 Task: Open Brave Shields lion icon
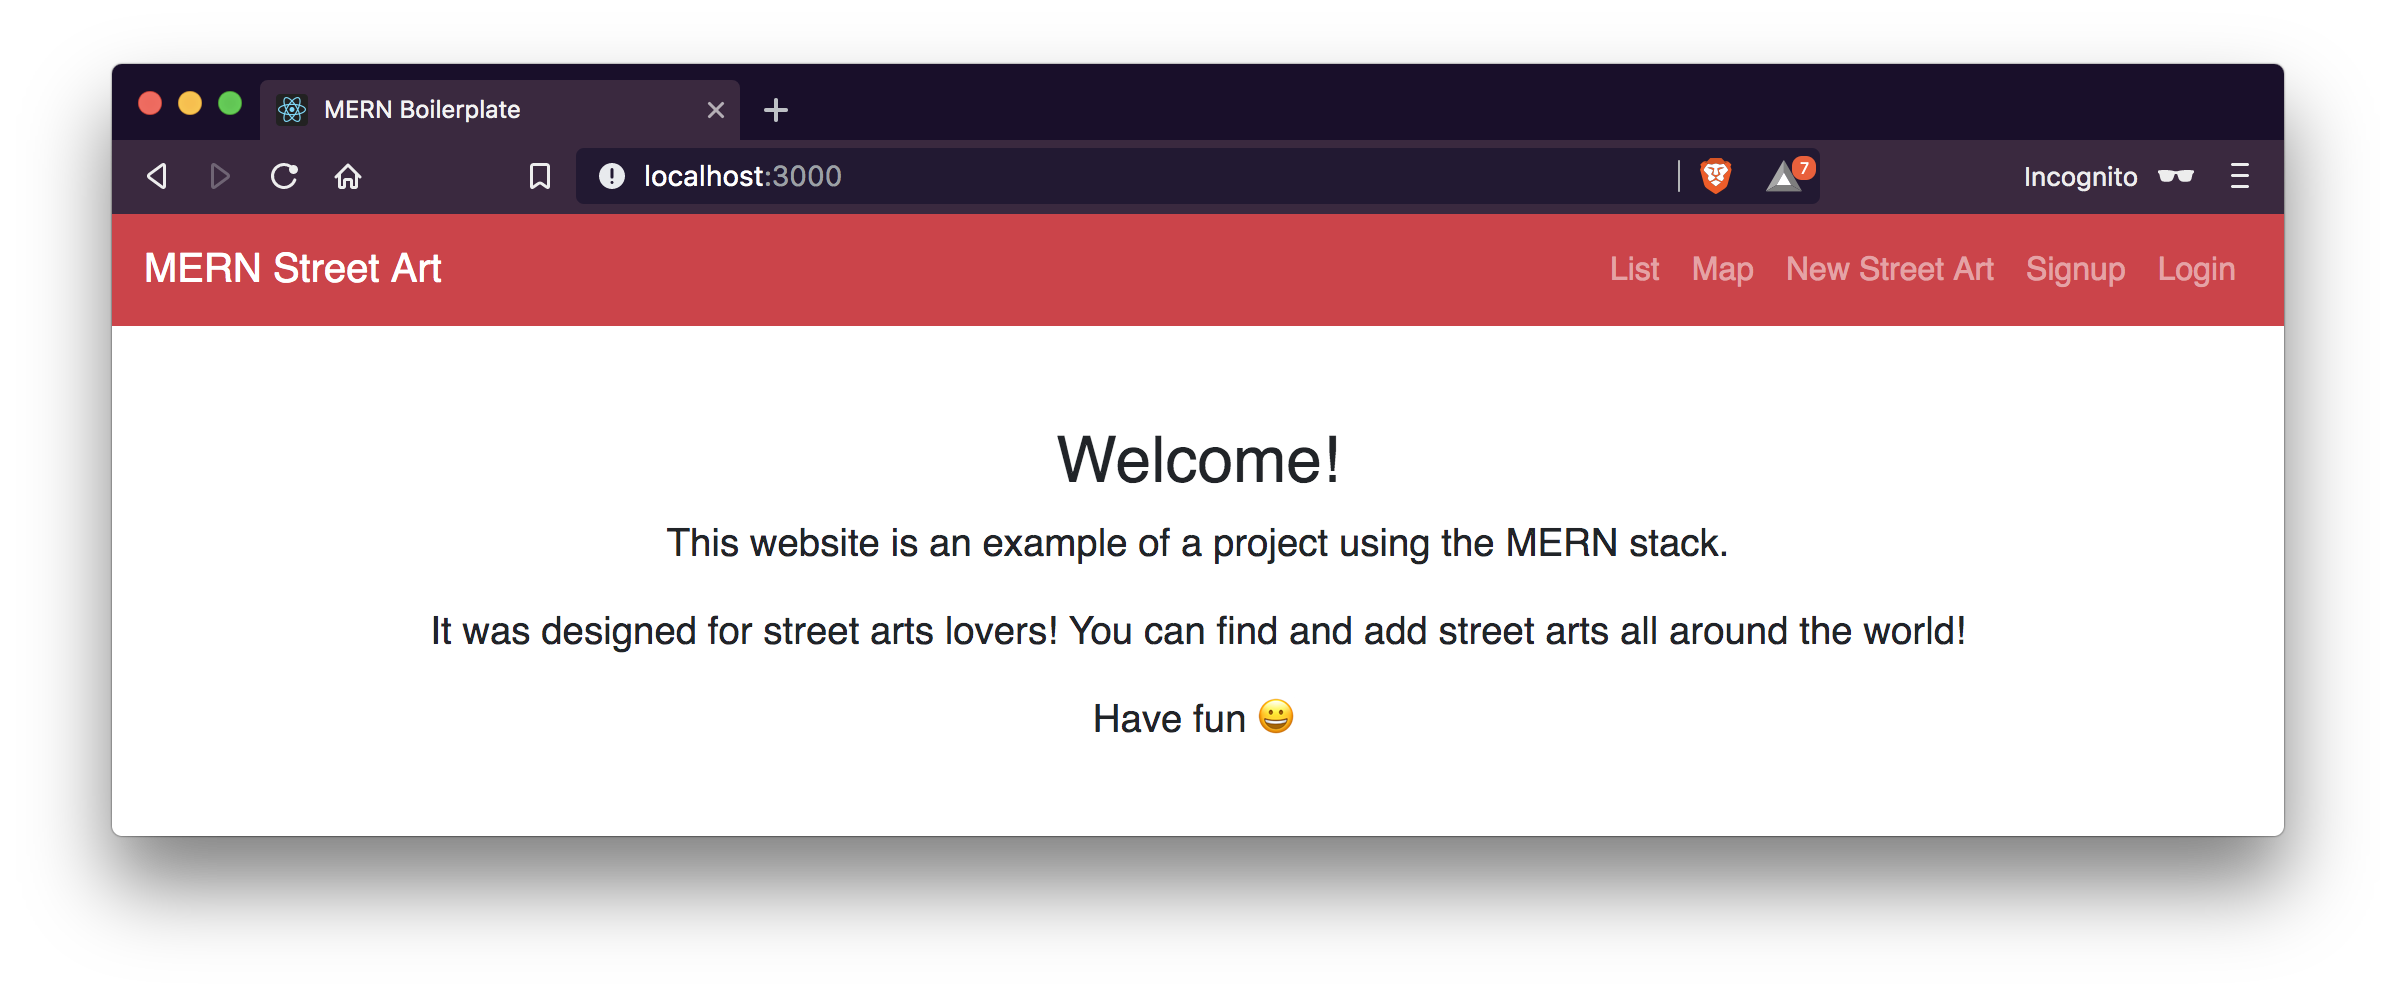click(1716, 176)
